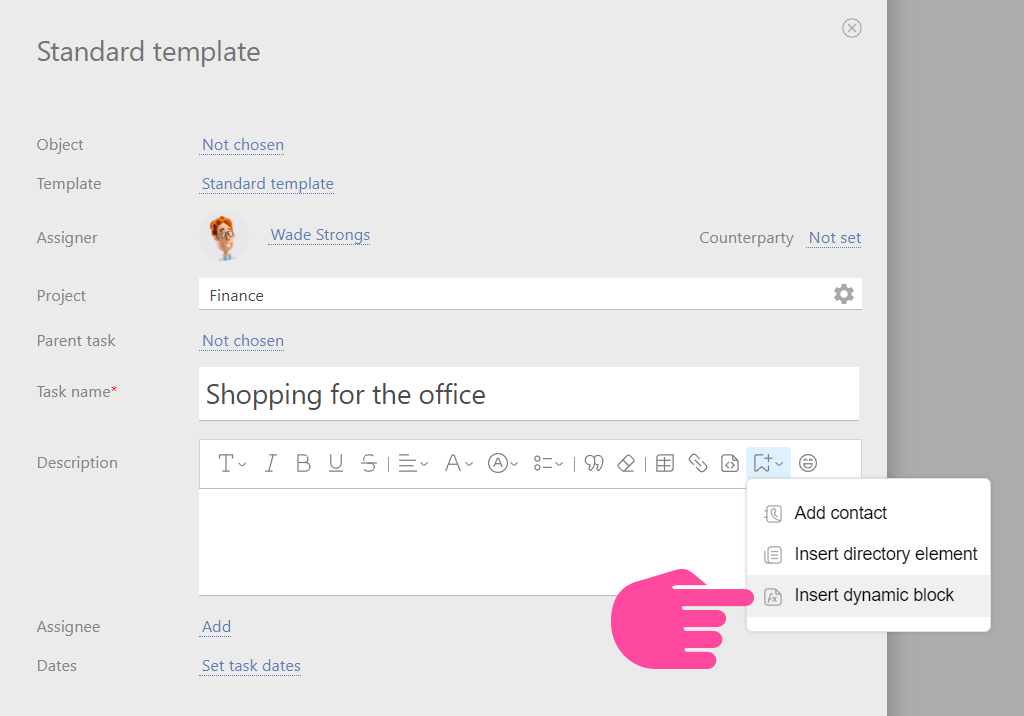The image size is (1024, 716).
Task: Insert a code block
Action: coord(729,463)
